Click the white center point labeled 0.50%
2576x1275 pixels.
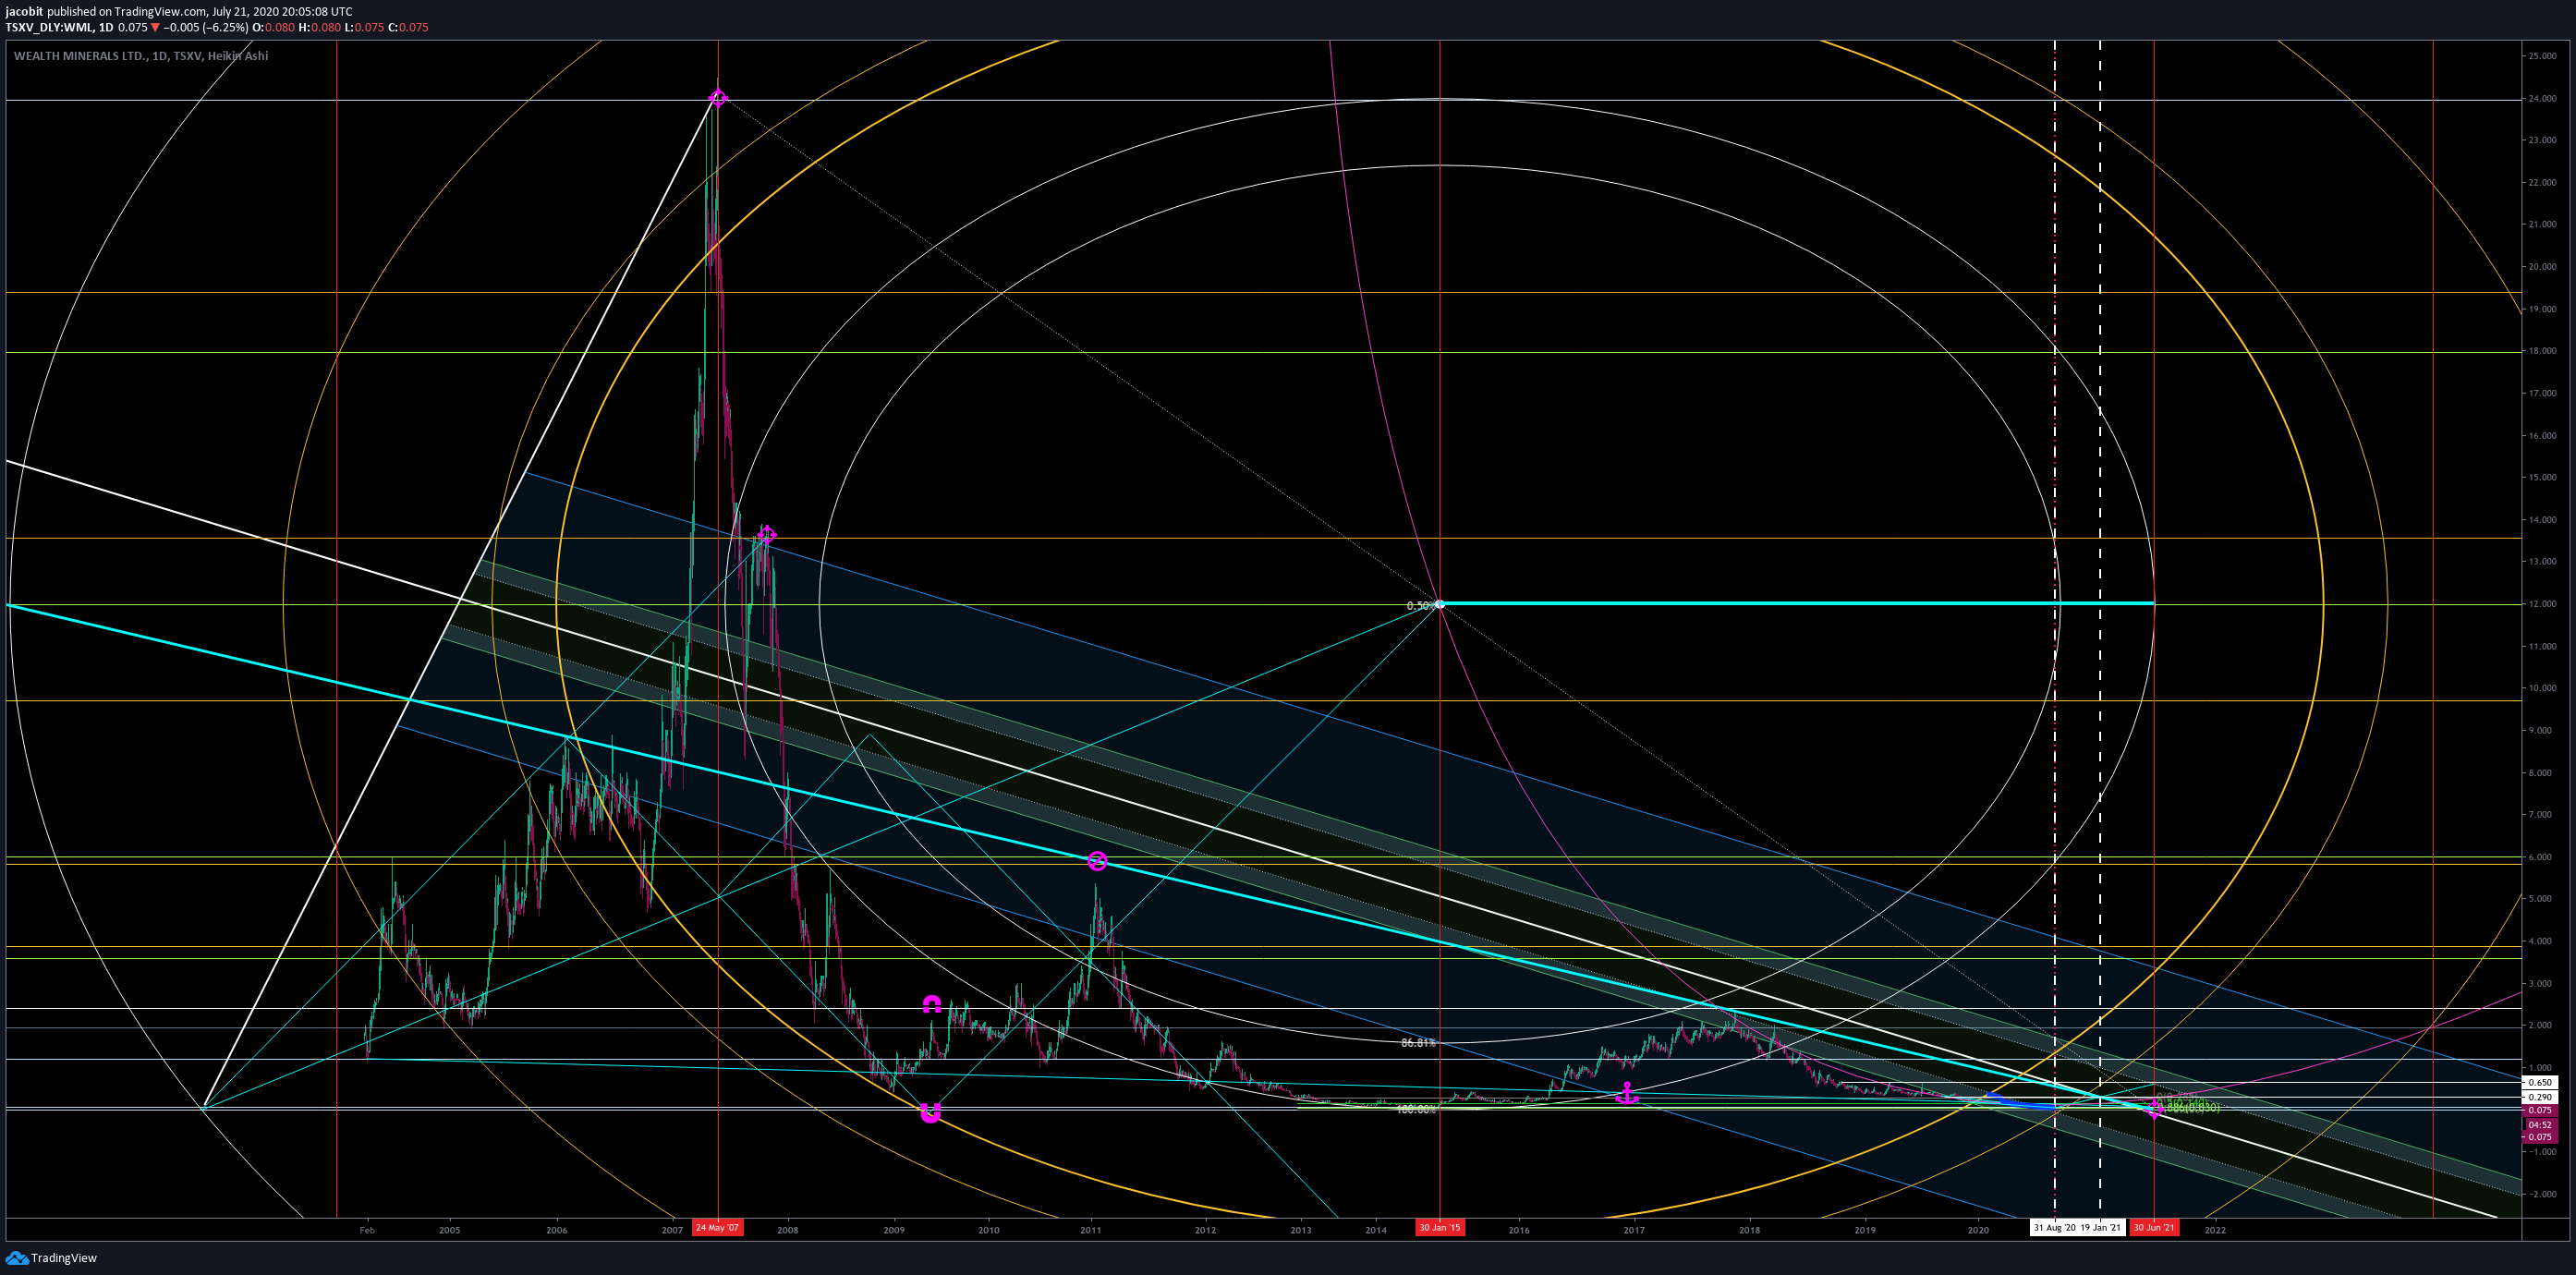[1439, 604]
